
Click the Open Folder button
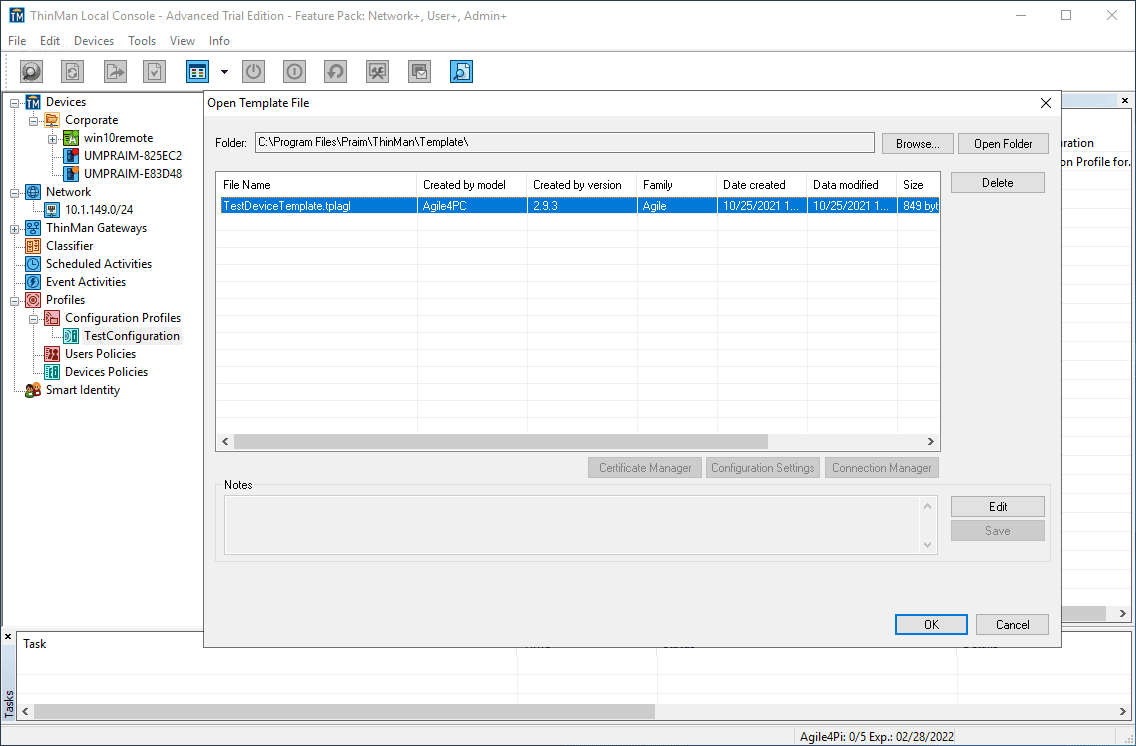click(1003, 143)
